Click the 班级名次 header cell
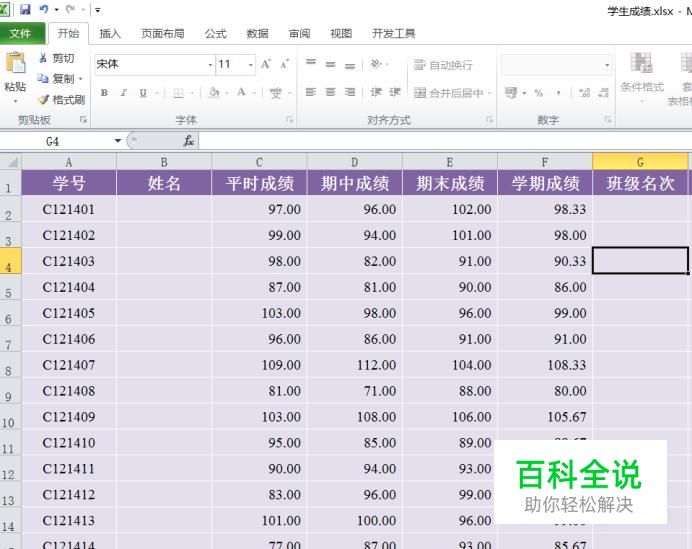692x549 pixels. (x=640, y=183)
